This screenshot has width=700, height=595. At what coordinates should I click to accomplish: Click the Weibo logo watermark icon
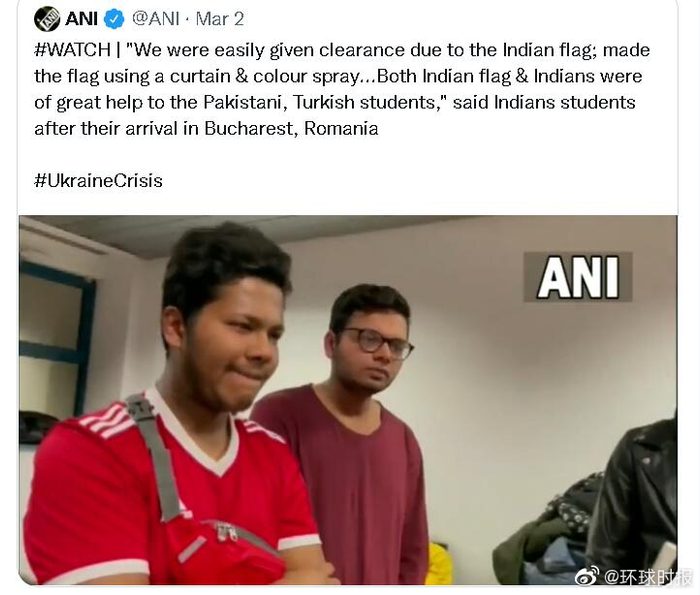coord(588,576)
